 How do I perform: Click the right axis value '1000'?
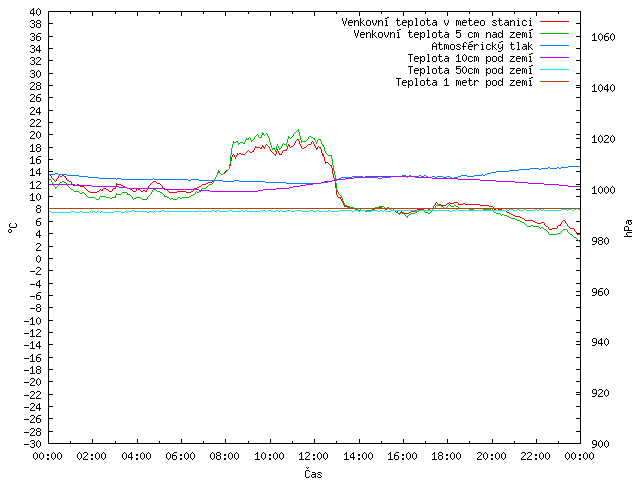tap(603, 190)
